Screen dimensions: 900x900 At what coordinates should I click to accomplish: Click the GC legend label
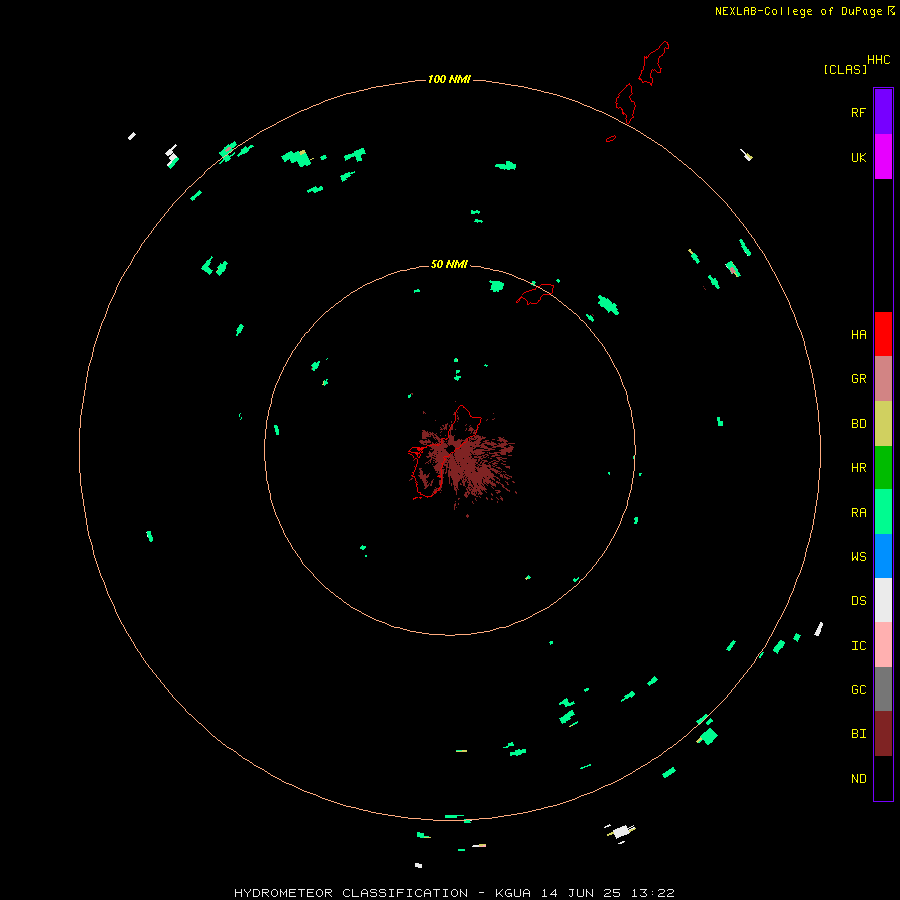point(858,689)
